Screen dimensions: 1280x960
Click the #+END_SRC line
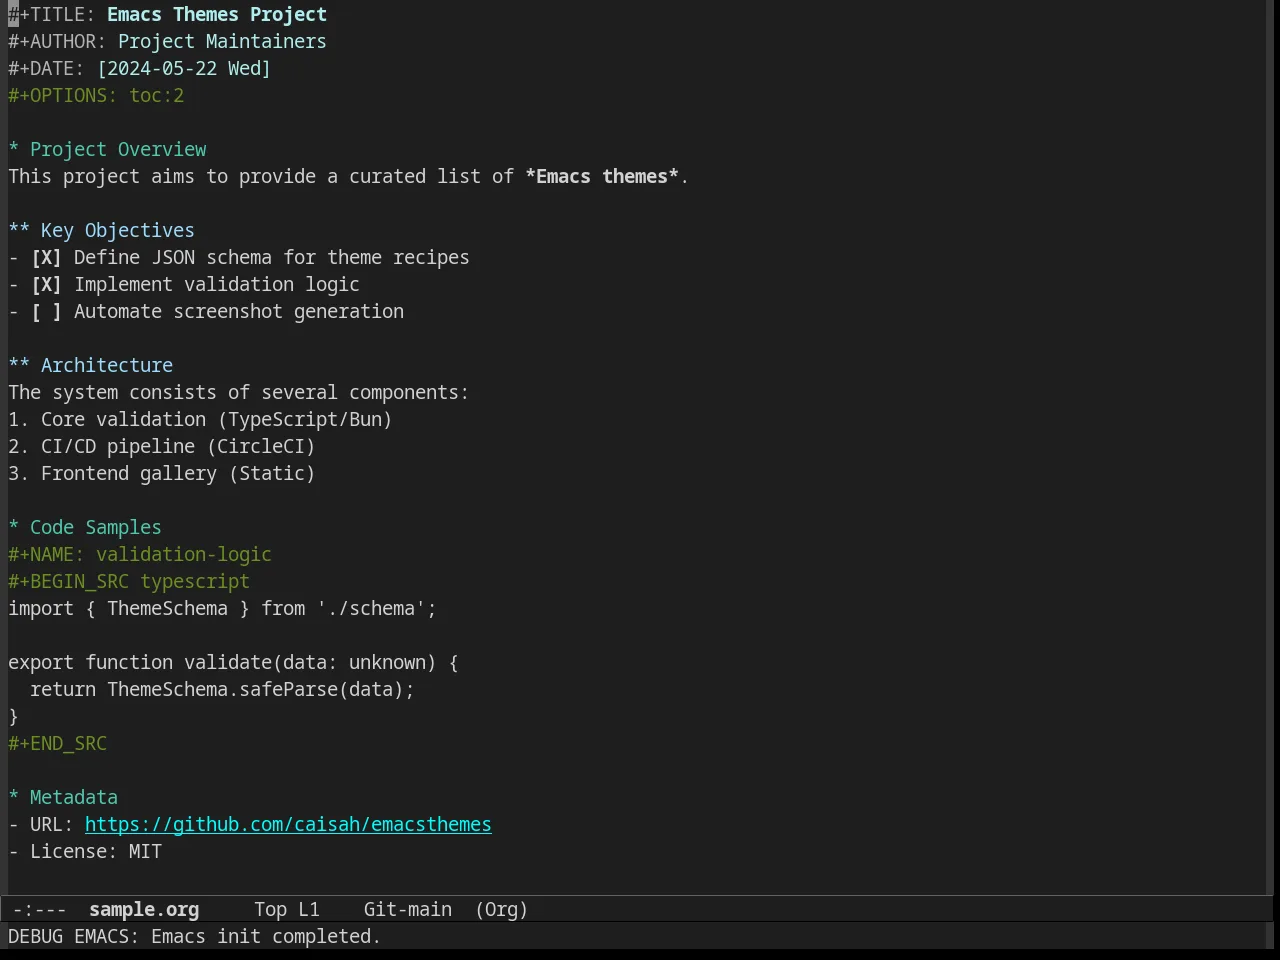57,743
